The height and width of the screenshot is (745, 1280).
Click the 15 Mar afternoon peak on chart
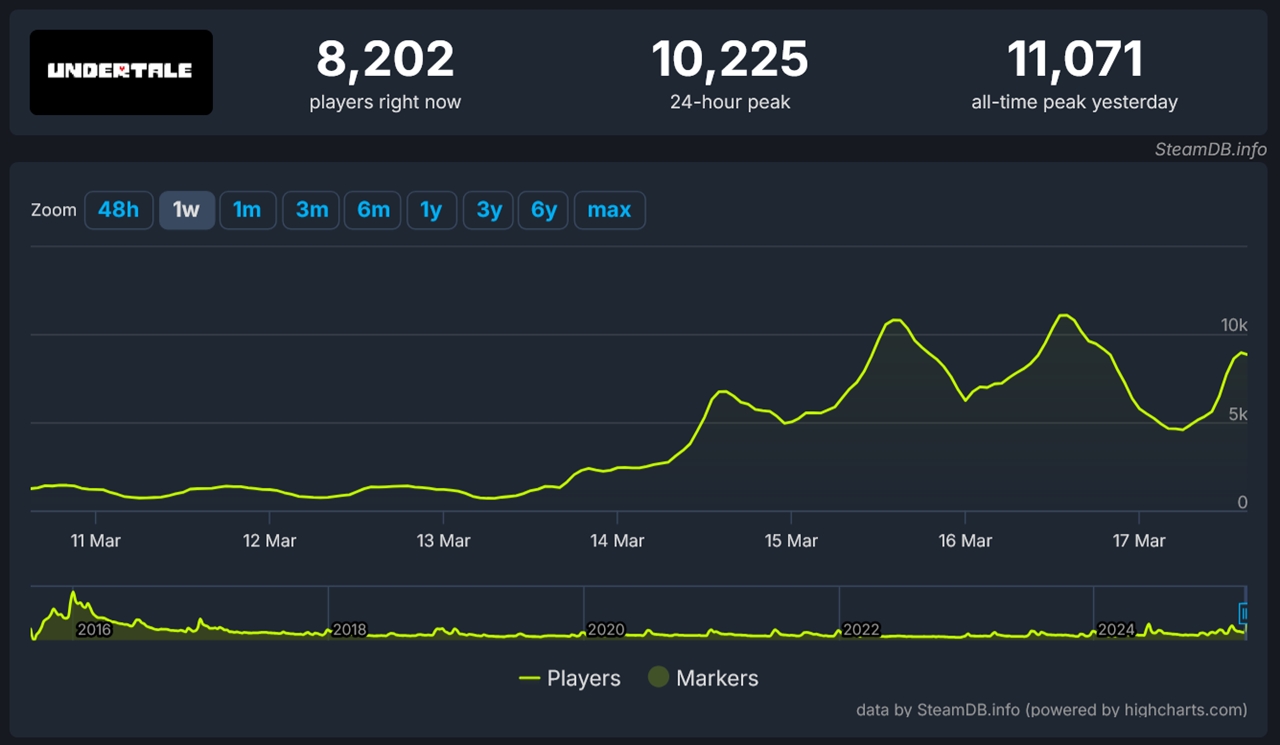894,320
